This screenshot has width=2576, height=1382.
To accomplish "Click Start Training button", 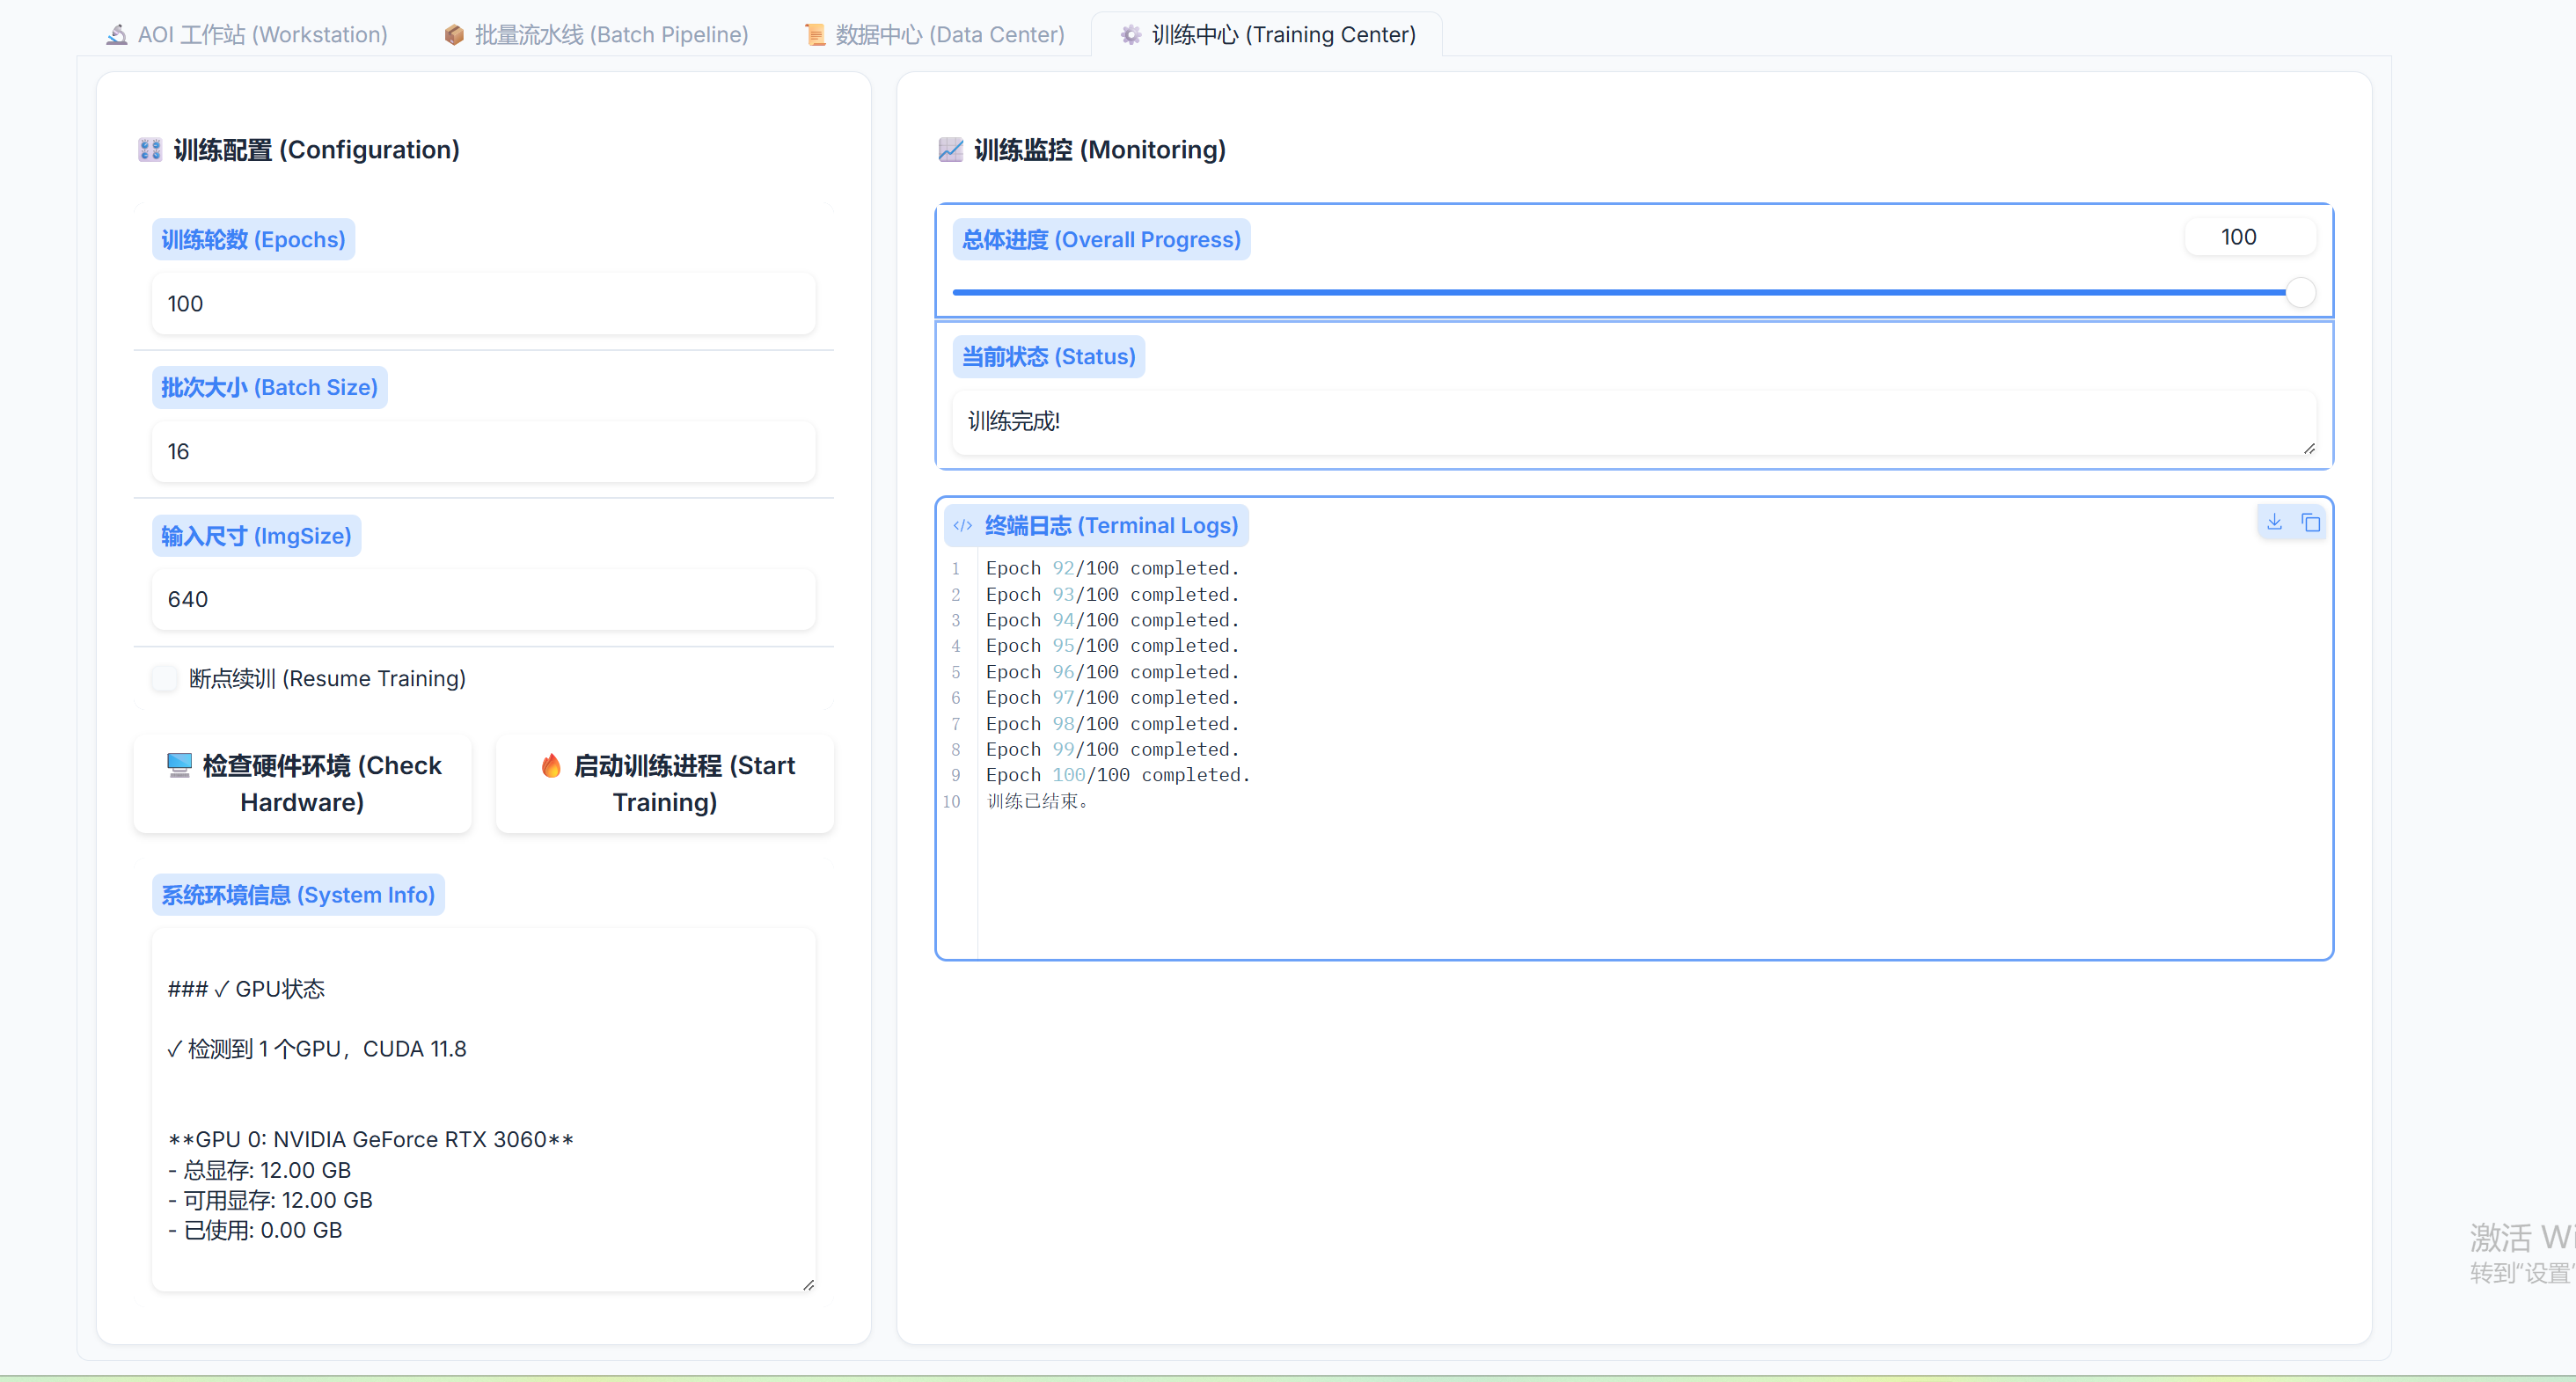I will tap(665, 783).
